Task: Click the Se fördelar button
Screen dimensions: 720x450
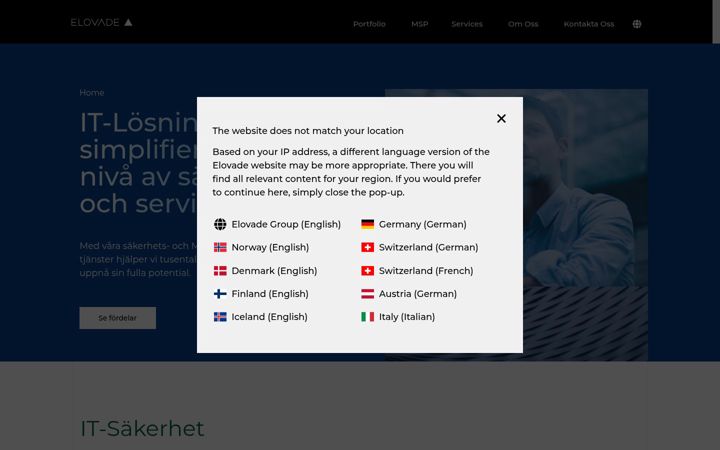Action: point(118,318)
